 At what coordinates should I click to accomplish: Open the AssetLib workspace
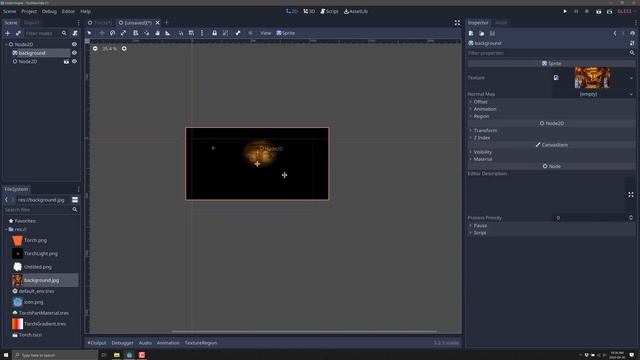356,11
